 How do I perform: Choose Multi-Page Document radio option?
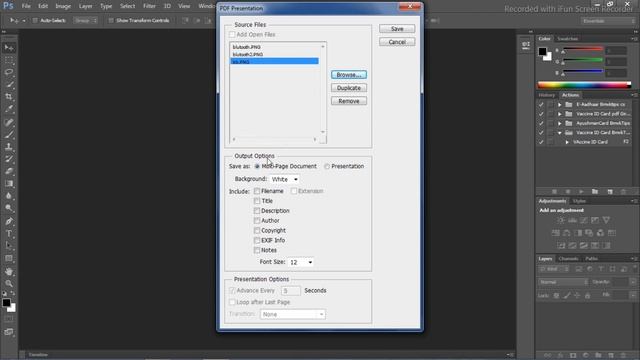click(257, 167)
